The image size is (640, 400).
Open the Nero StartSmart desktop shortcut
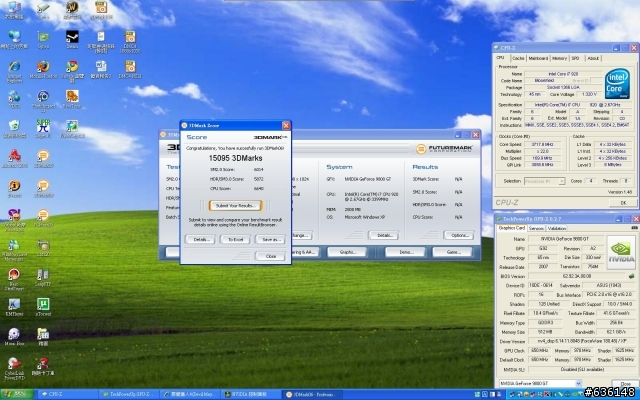coord(14,279)
